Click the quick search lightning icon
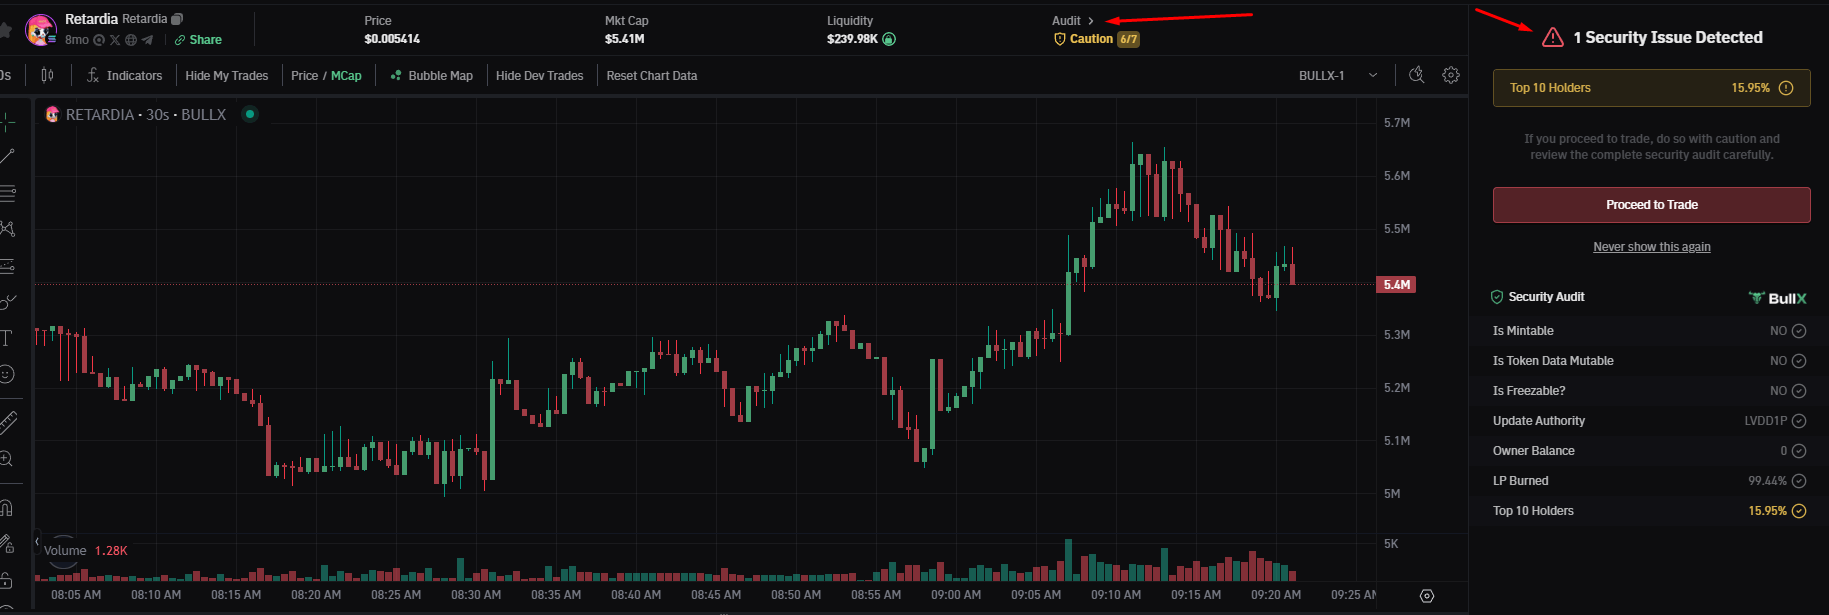This screenshot has width=1829, height=615. coord(1416,75)
